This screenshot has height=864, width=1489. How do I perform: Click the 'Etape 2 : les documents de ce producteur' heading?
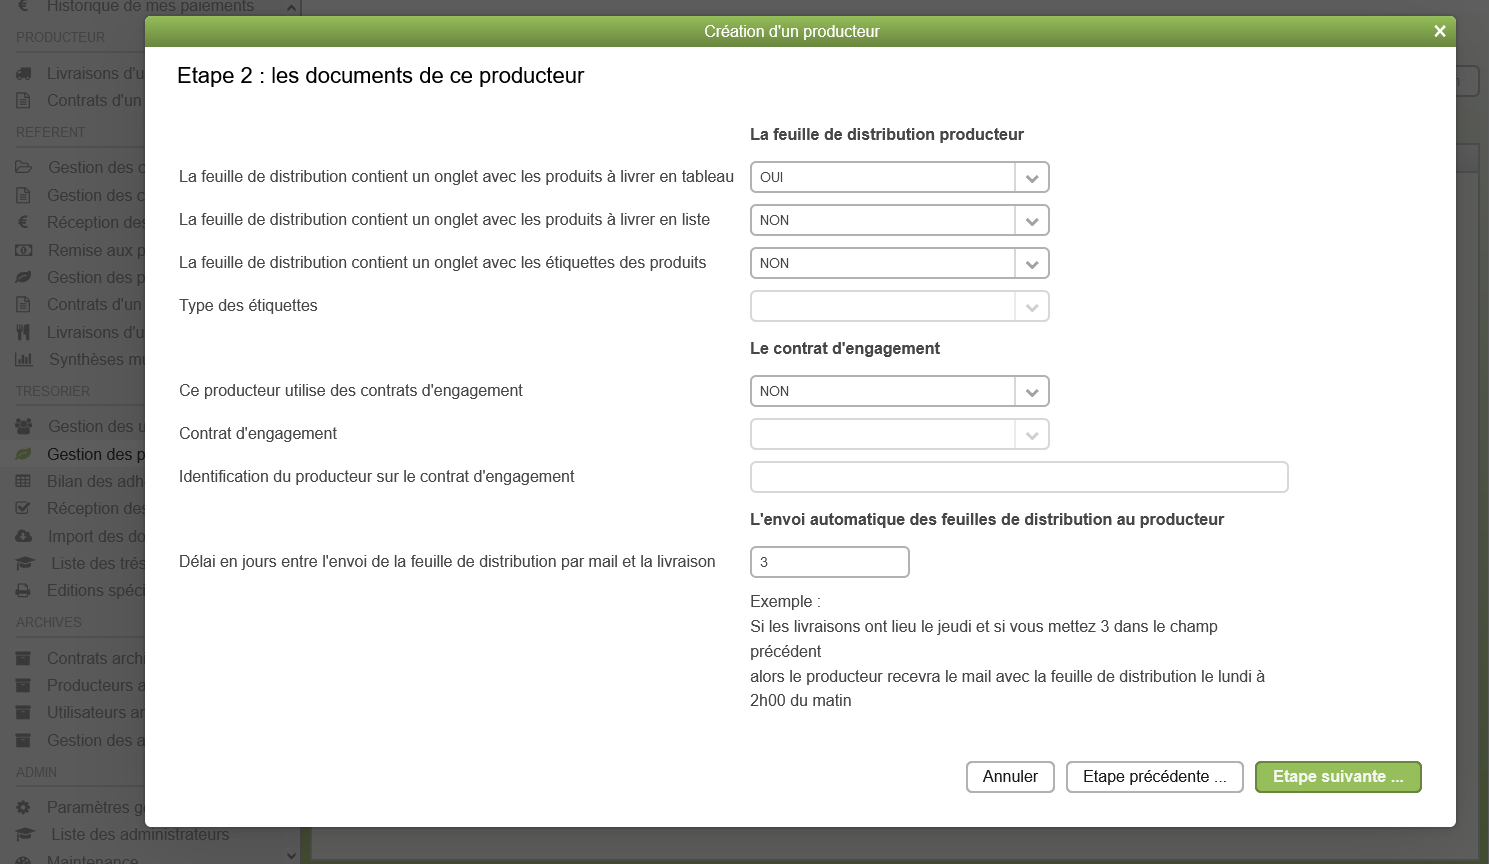pos(380,76)
